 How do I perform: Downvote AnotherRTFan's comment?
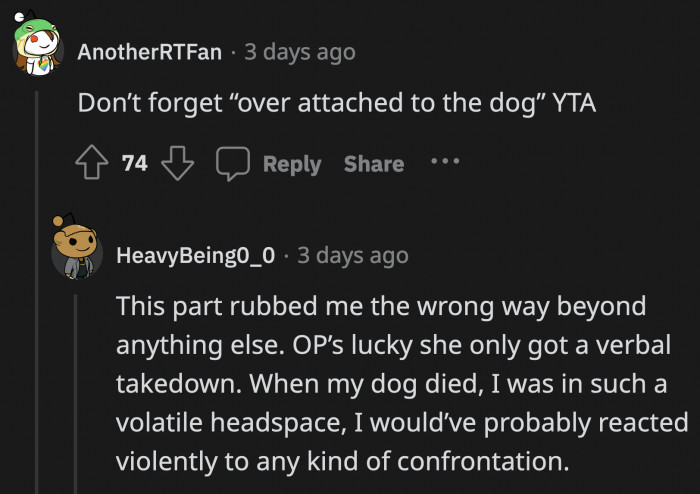(176, 164)
